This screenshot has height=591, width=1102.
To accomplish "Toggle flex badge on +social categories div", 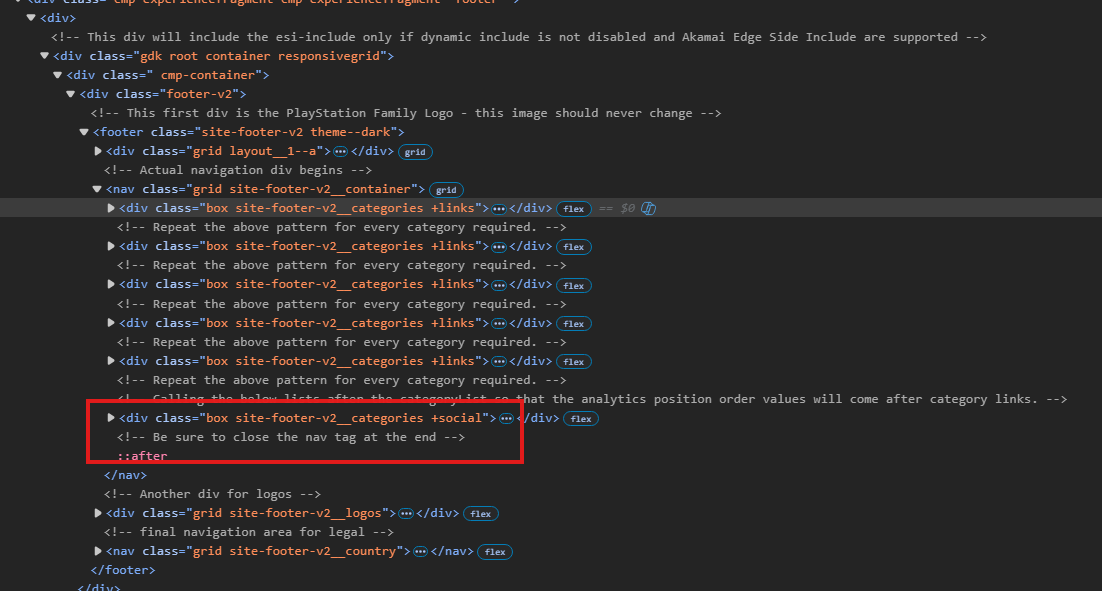I will [581, 419].
